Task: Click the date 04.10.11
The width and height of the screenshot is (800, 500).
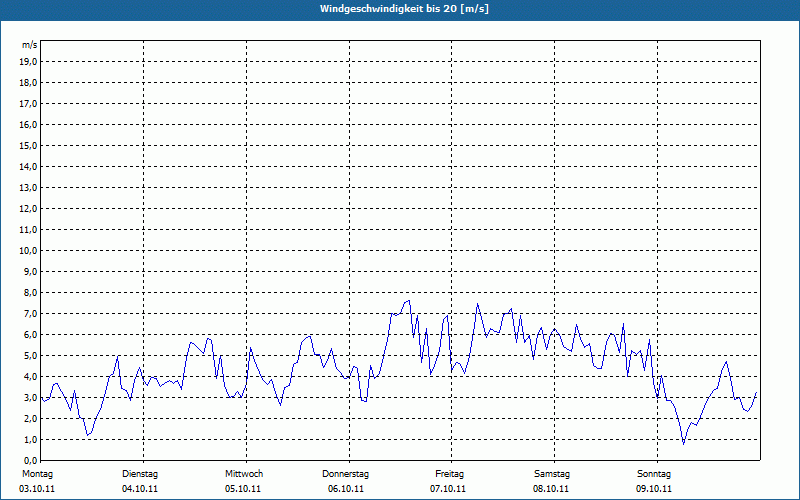Action: tap(140, 489)
